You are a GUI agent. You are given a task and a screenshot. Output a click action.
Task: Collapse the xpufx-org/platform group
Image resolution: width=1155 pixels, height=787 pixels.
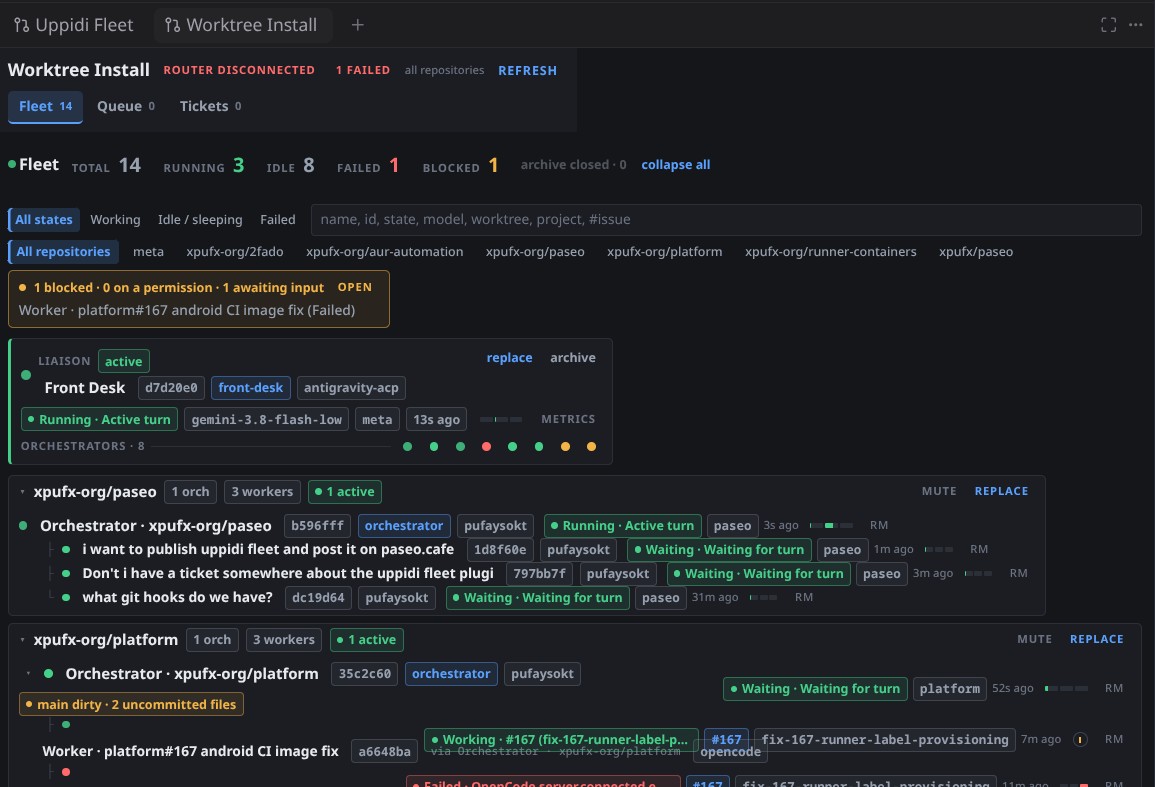(22, 640)
